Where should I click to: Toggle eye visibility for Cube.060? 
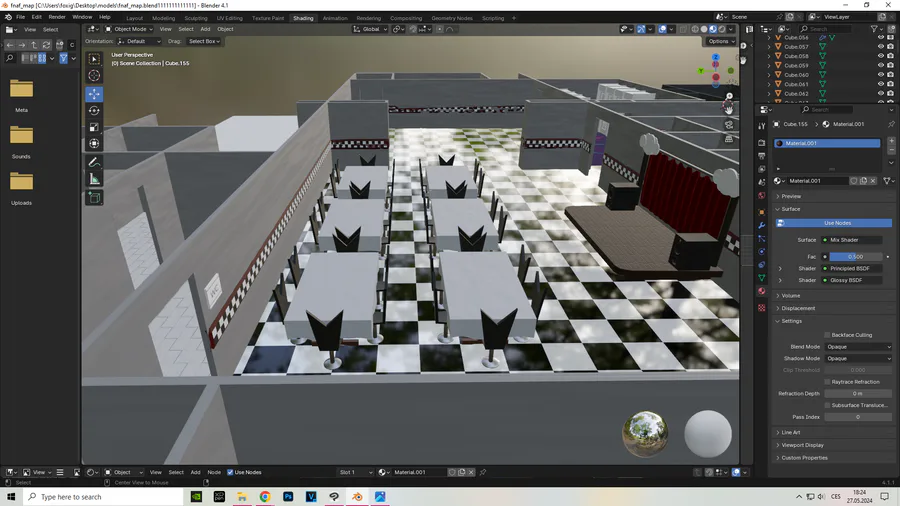coord(880,75)
